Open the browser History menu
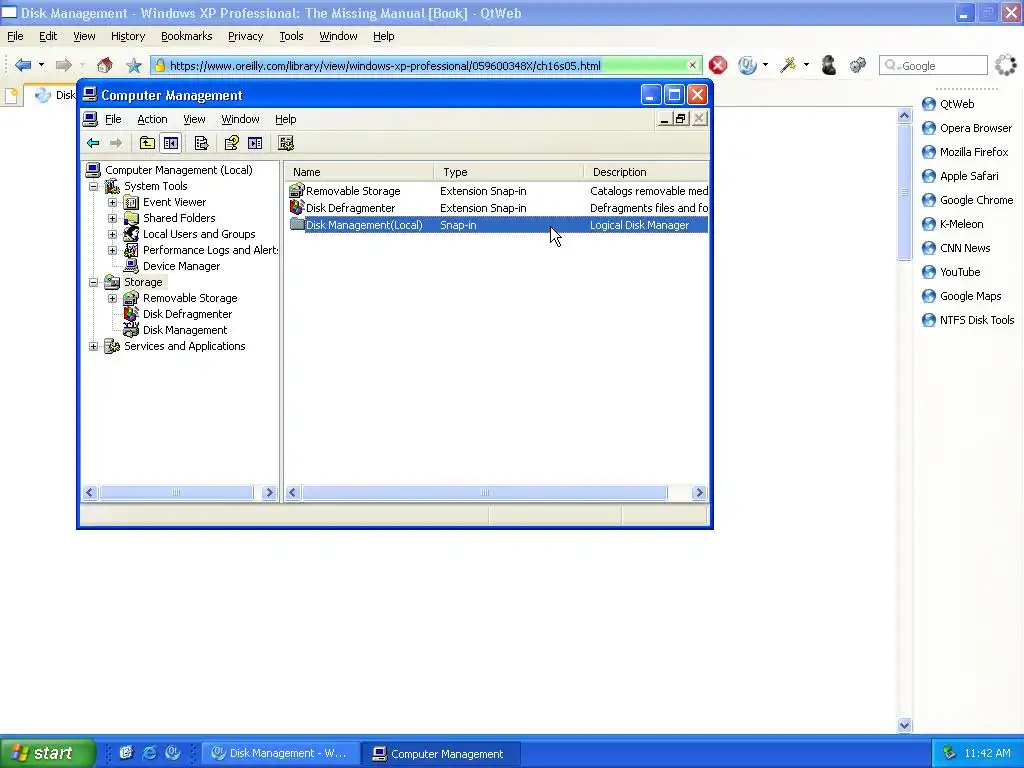The image size is (1024, 768). [x=127, y=36]
